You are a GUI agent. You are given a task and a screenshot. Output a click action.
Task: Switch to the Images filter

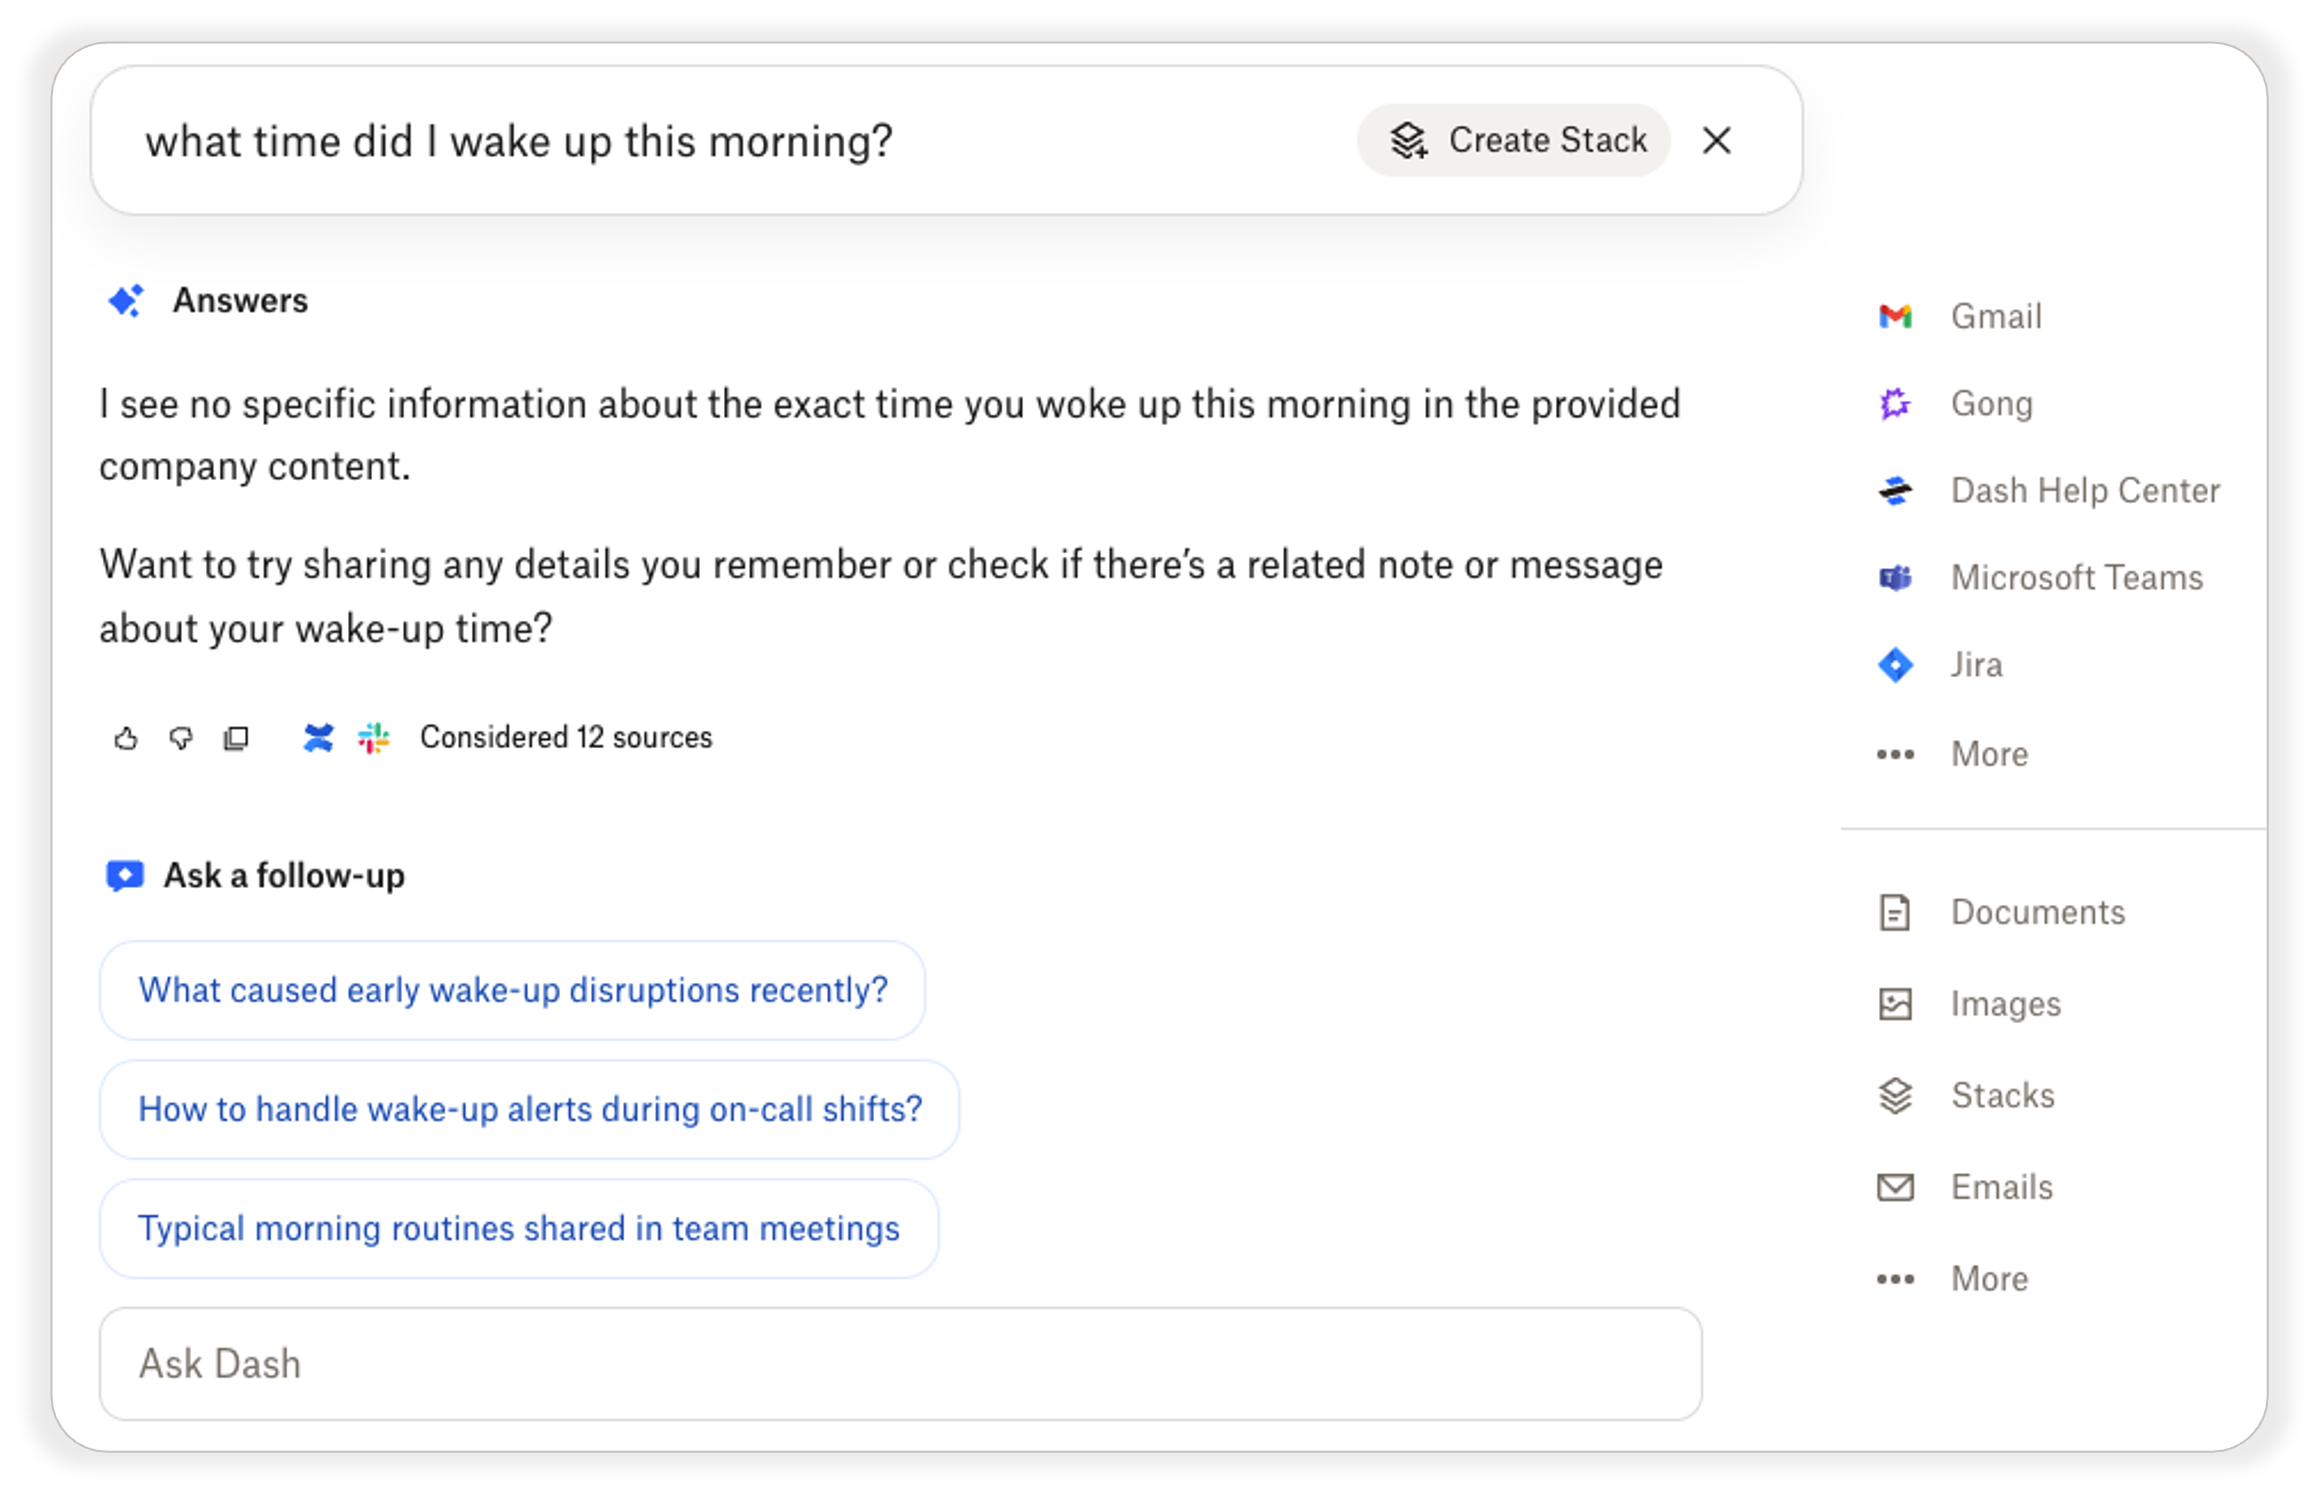click(x=2005, y=1003)
